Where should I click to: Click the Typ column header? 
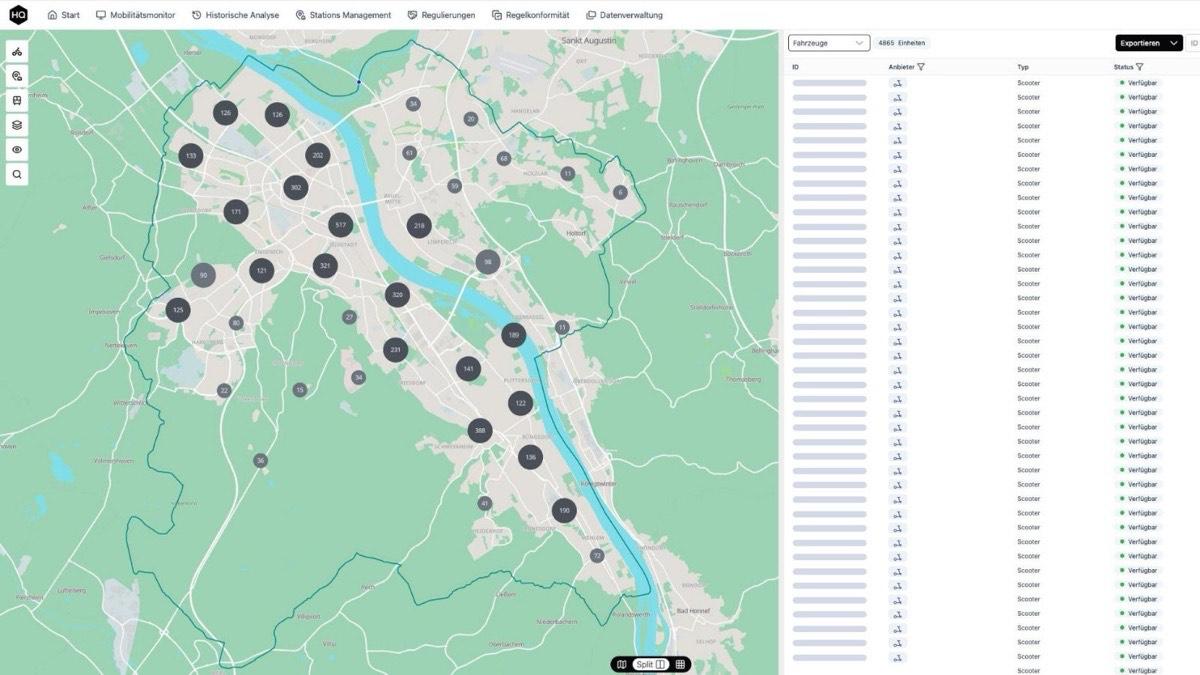(1023, 67)
